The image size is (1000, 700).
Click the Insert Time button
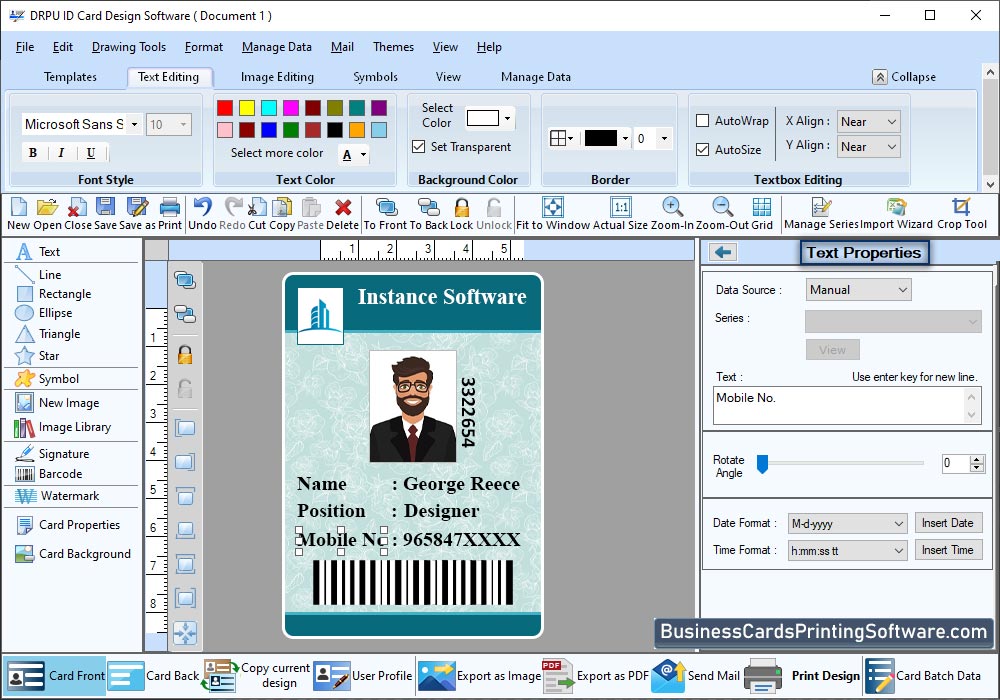click(x=948, y=550)
